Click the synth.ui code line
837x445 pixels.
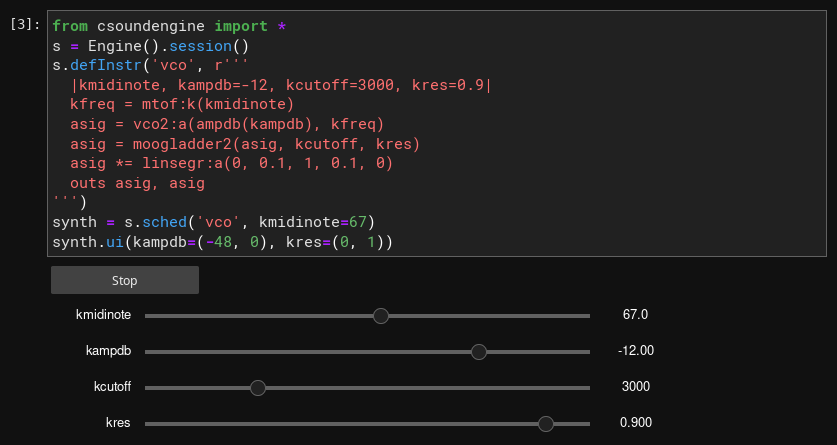[223, 243]
